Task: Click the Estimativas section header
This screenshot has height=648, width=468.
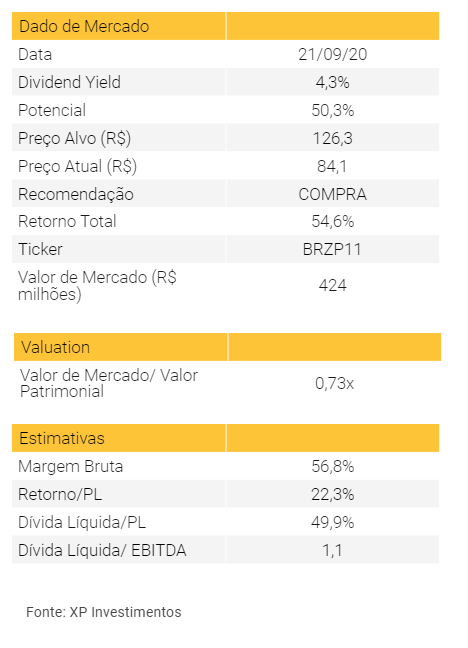Action: pyautogui.click(x=62, y=438)
